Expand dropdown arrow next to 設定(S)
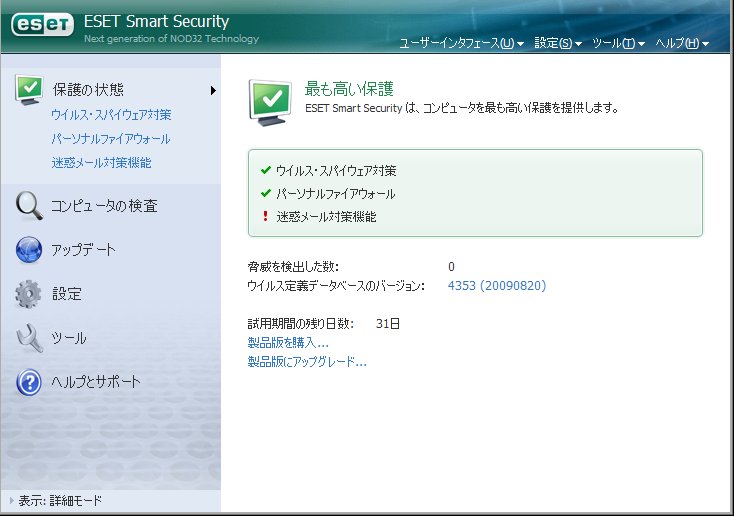 coord(578,44)
